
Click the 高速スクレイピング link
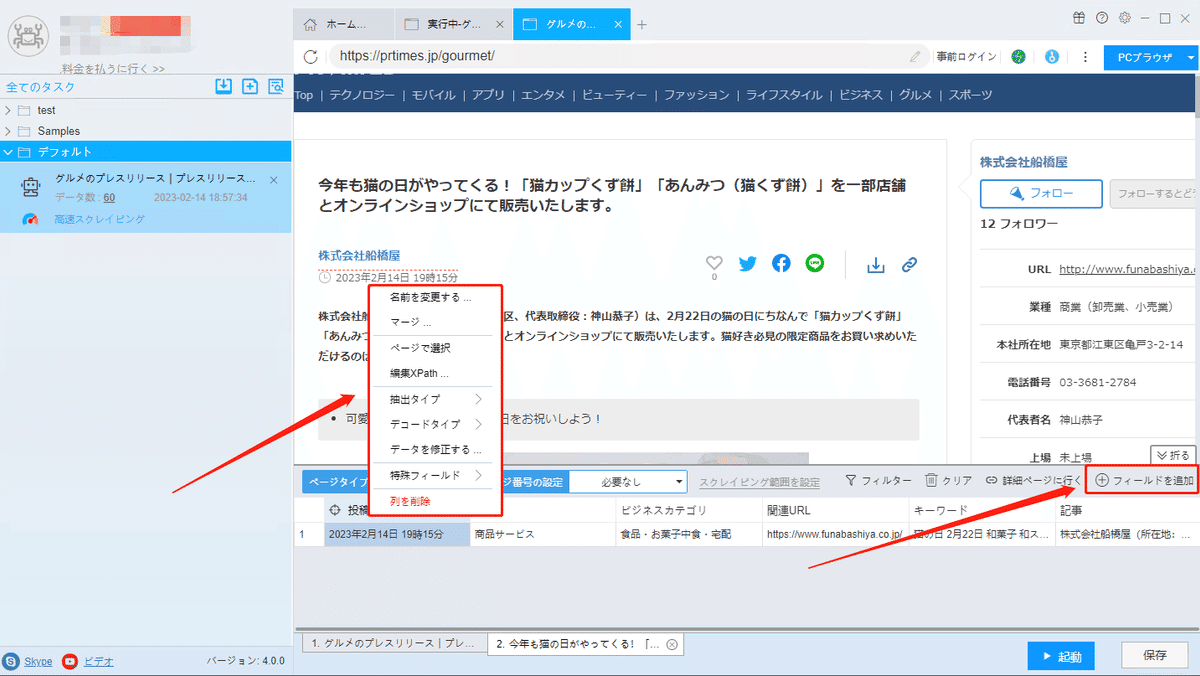click(100, 219)
